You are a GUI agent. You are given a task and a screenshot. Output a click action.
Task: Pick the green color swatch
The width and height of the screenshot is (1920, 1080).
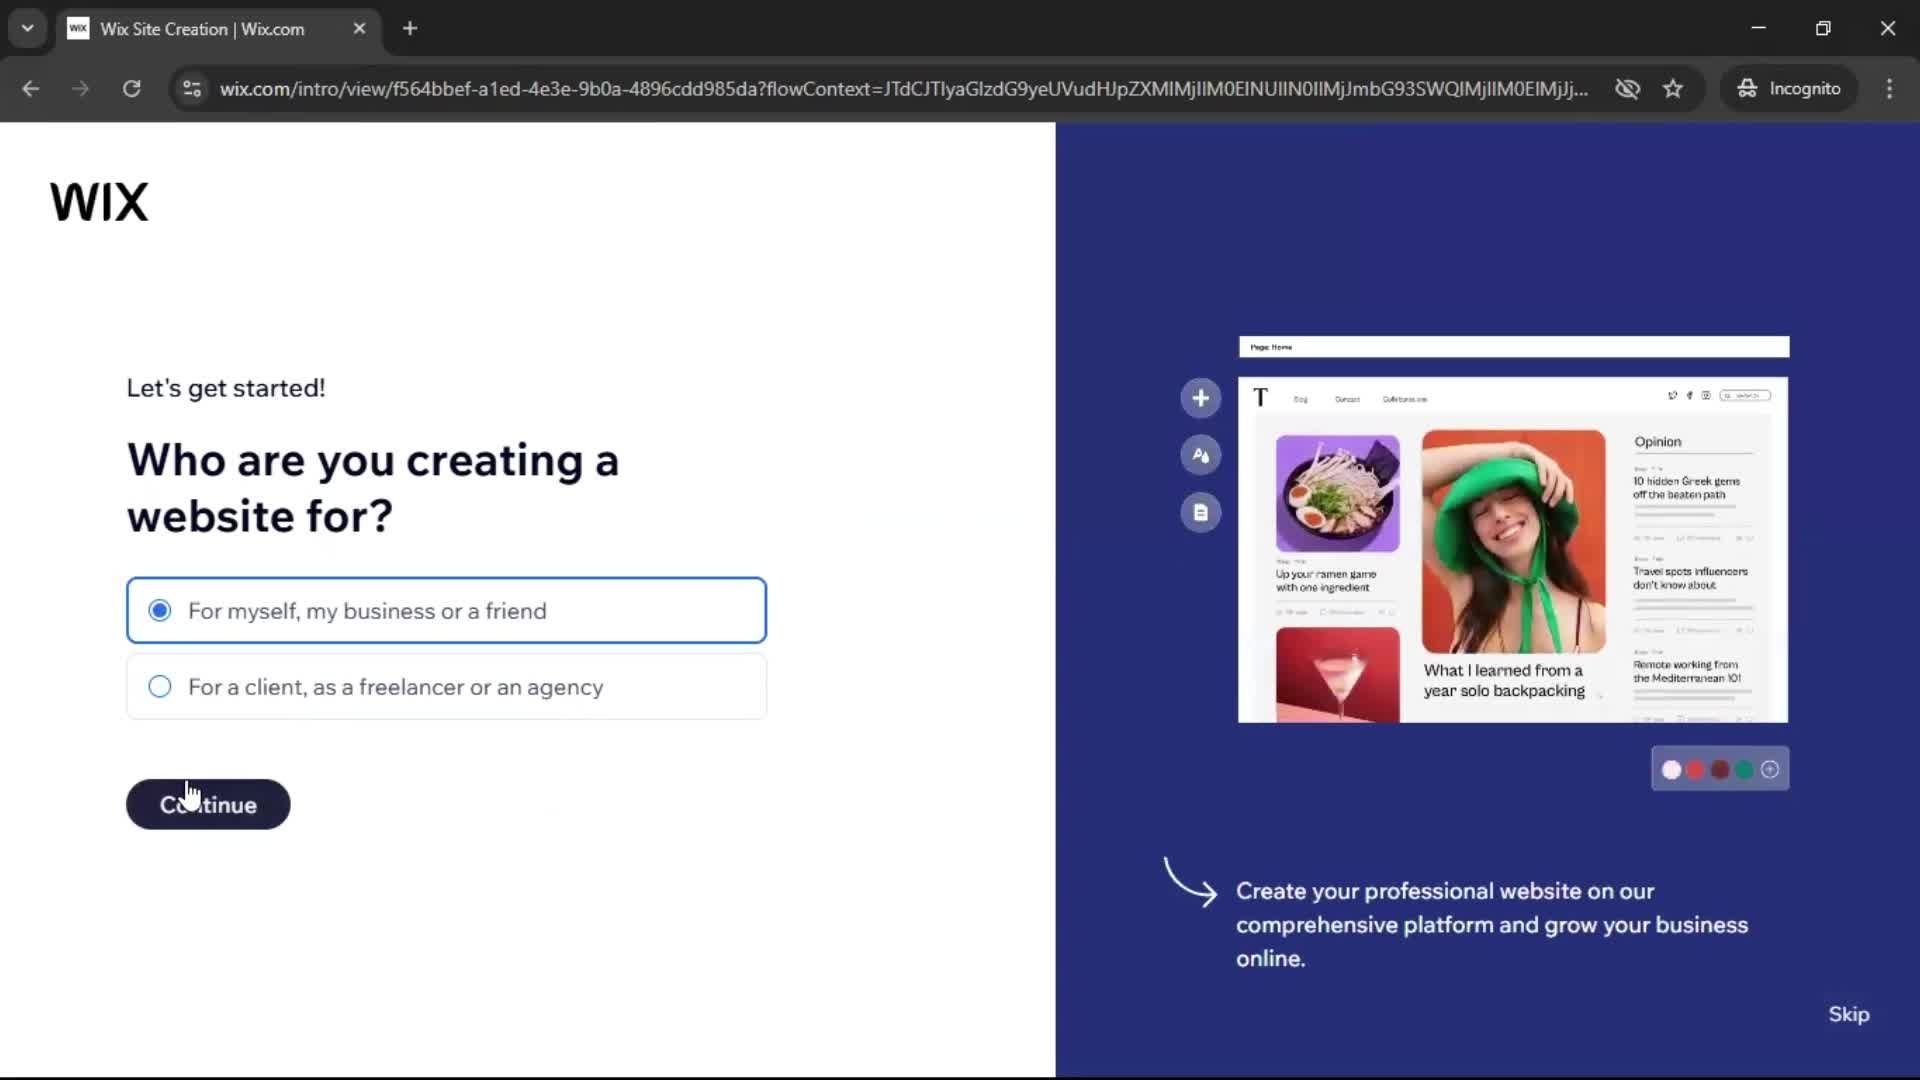(x=1745, y=769)
